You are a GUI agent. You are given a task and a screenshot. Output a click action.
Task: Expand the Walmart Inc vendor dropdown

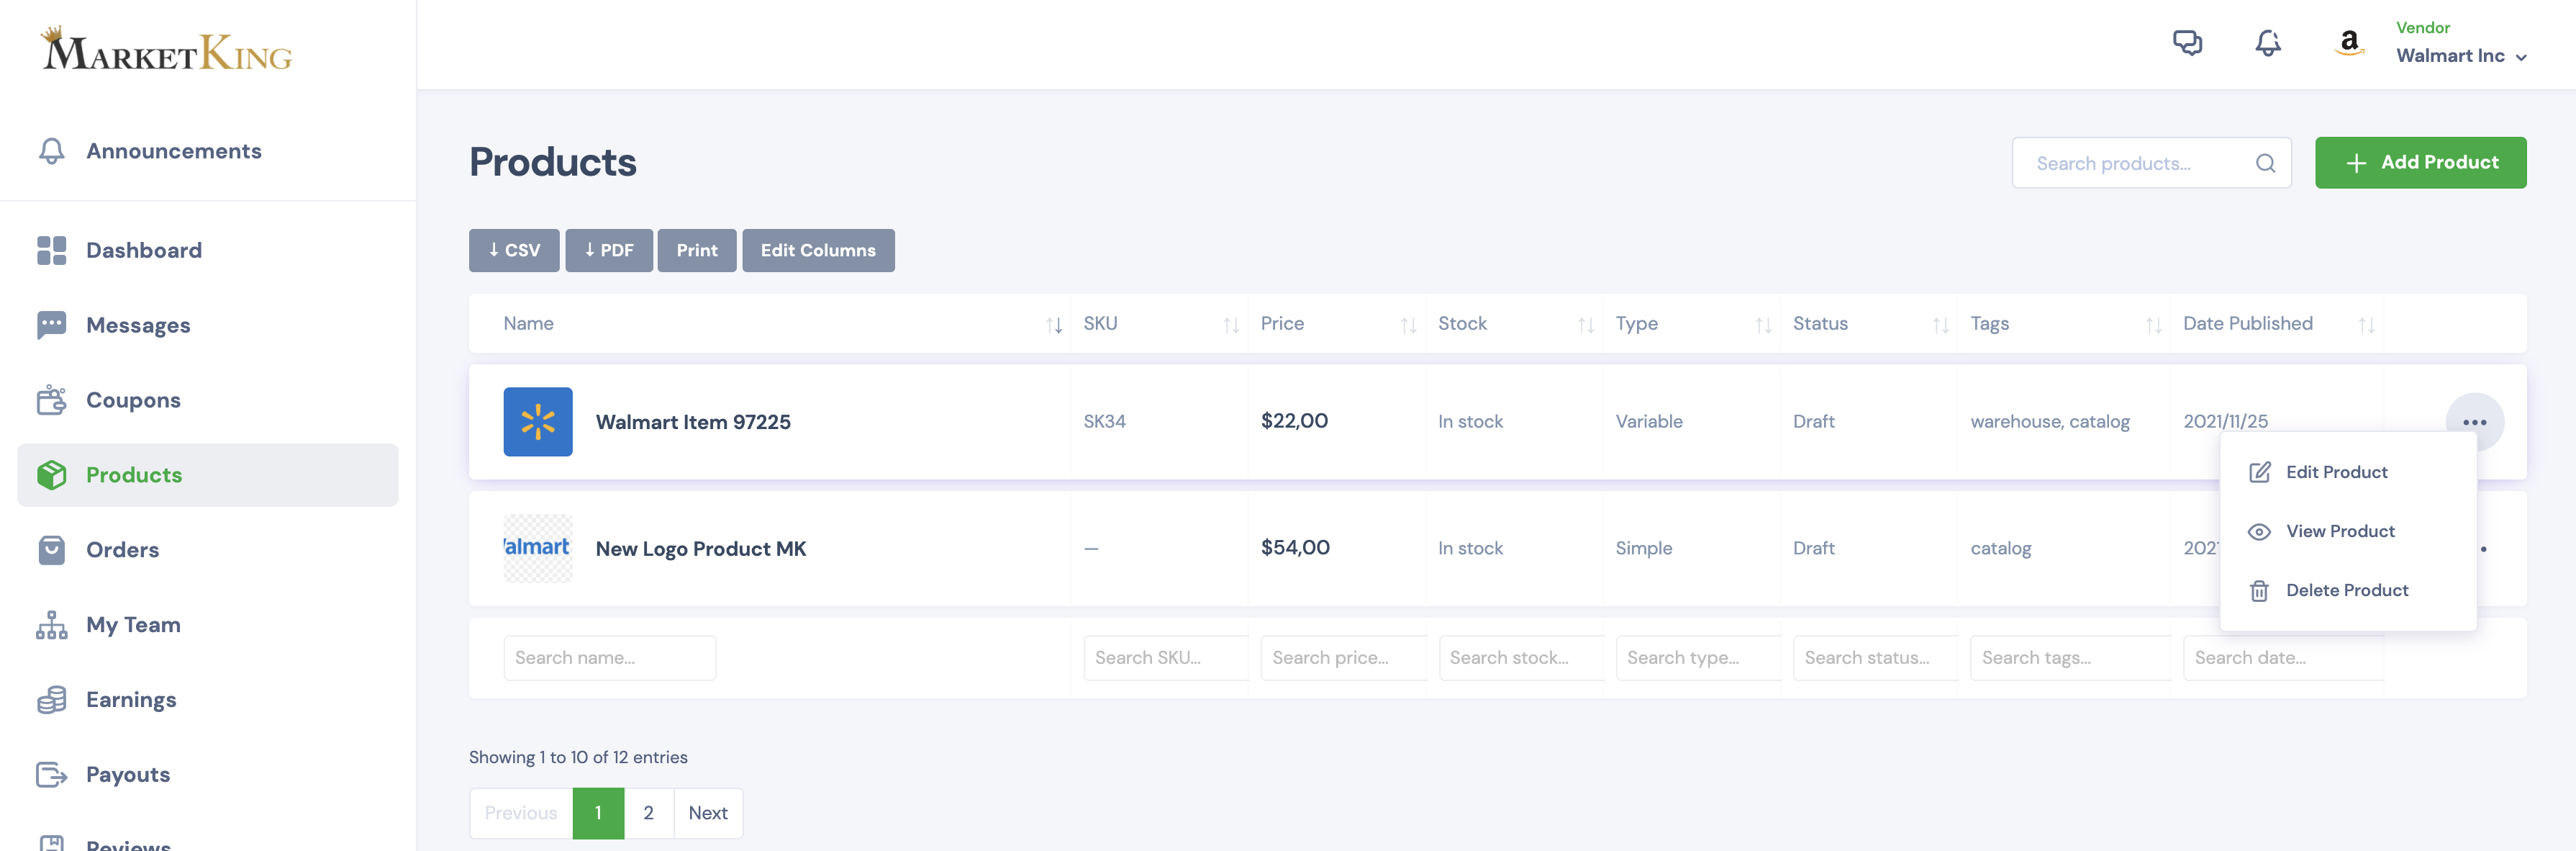click(x=2461, y=56)
